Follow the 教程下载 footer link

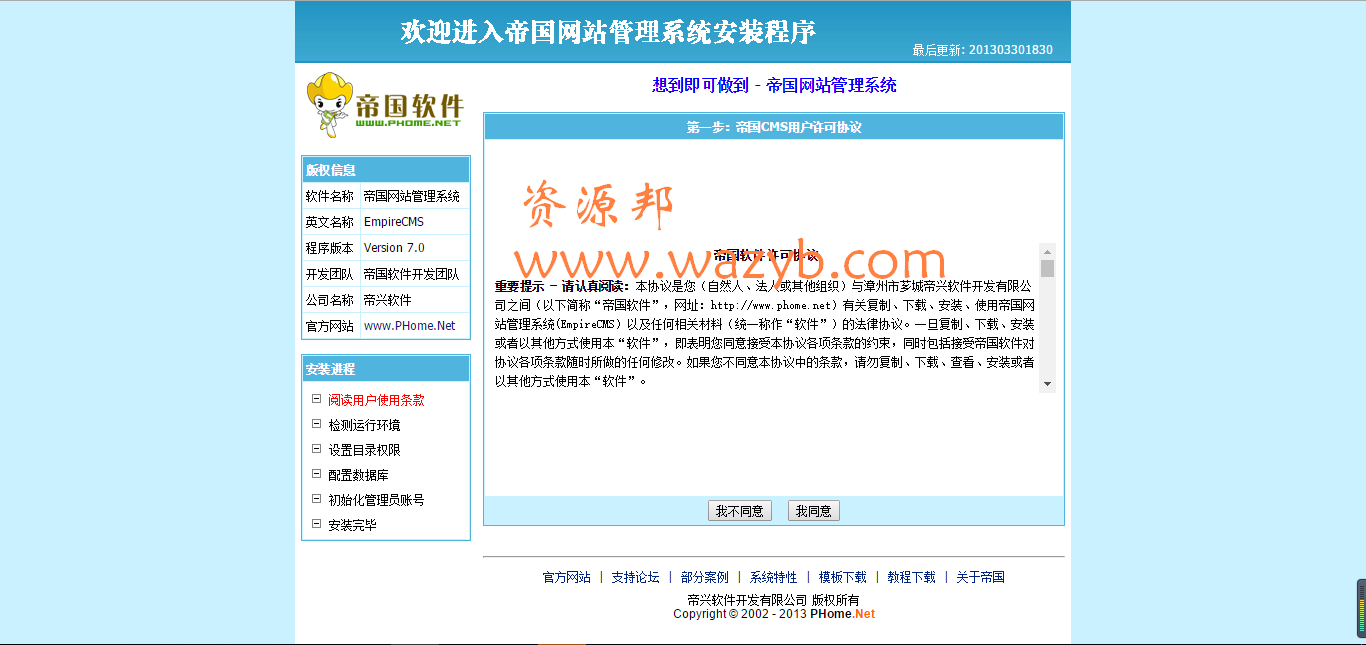[x=911, y=577]
